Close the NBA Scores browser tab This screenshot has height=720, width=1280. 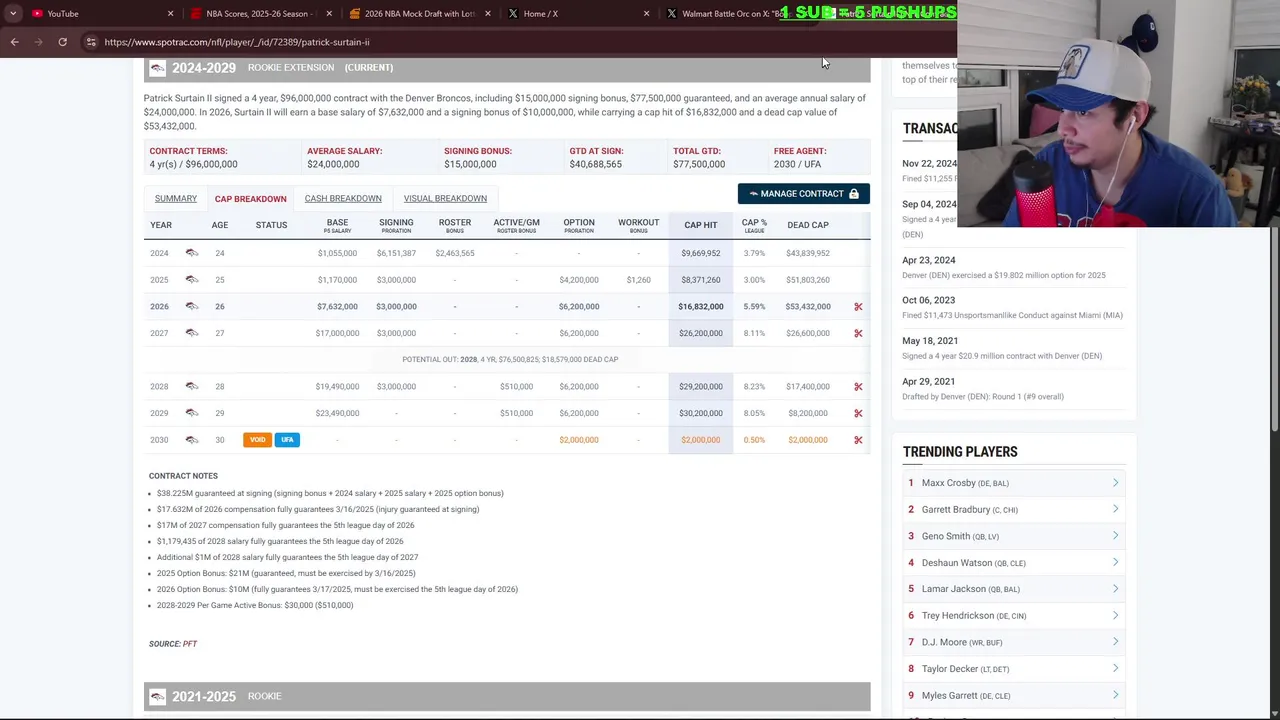pyautogui.click(x=329, y=13)
